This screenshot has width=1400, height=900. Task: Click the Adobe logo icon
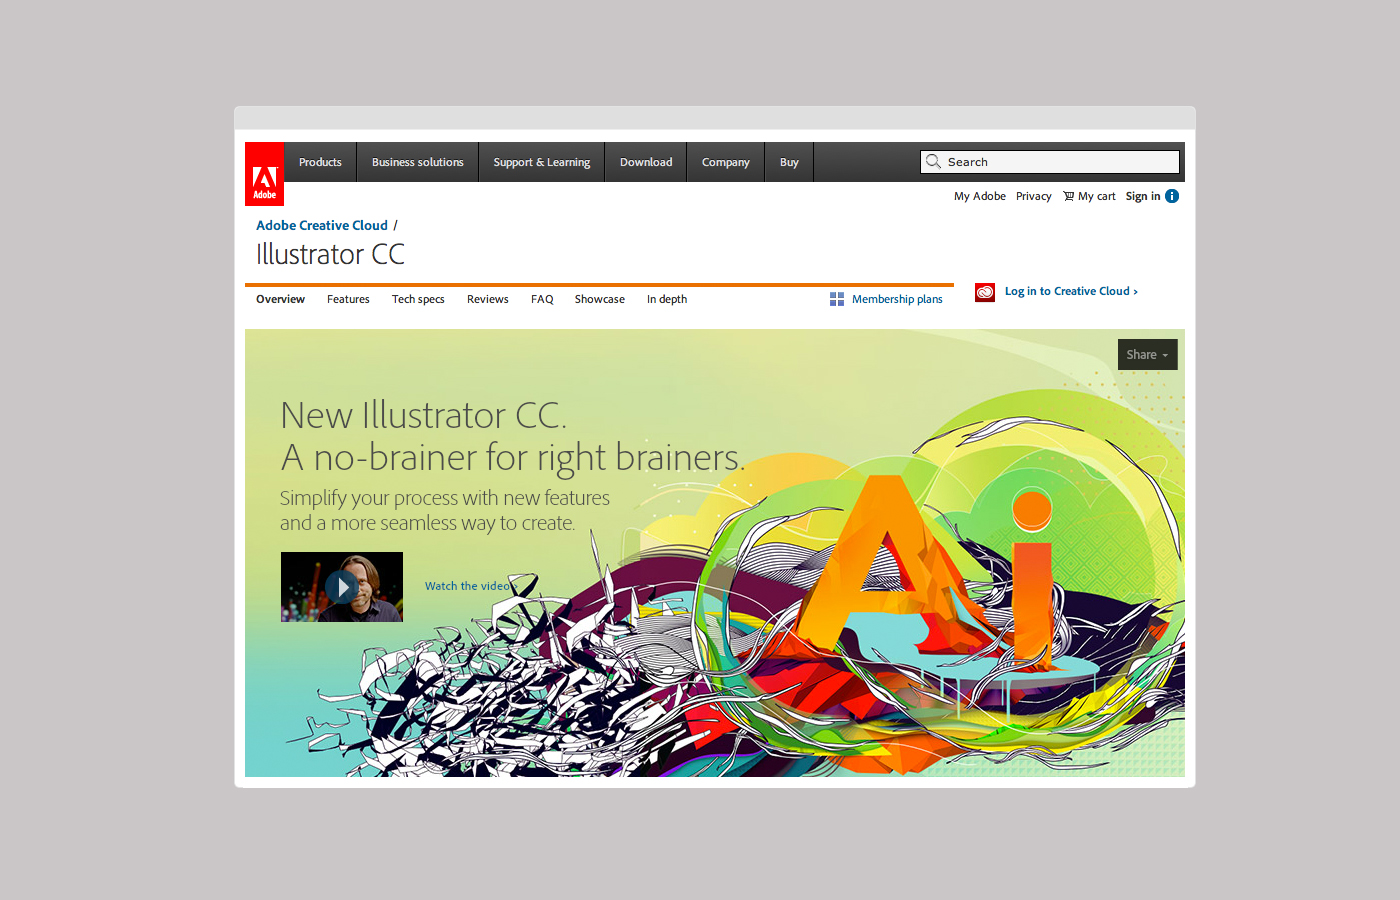point(264,174)
